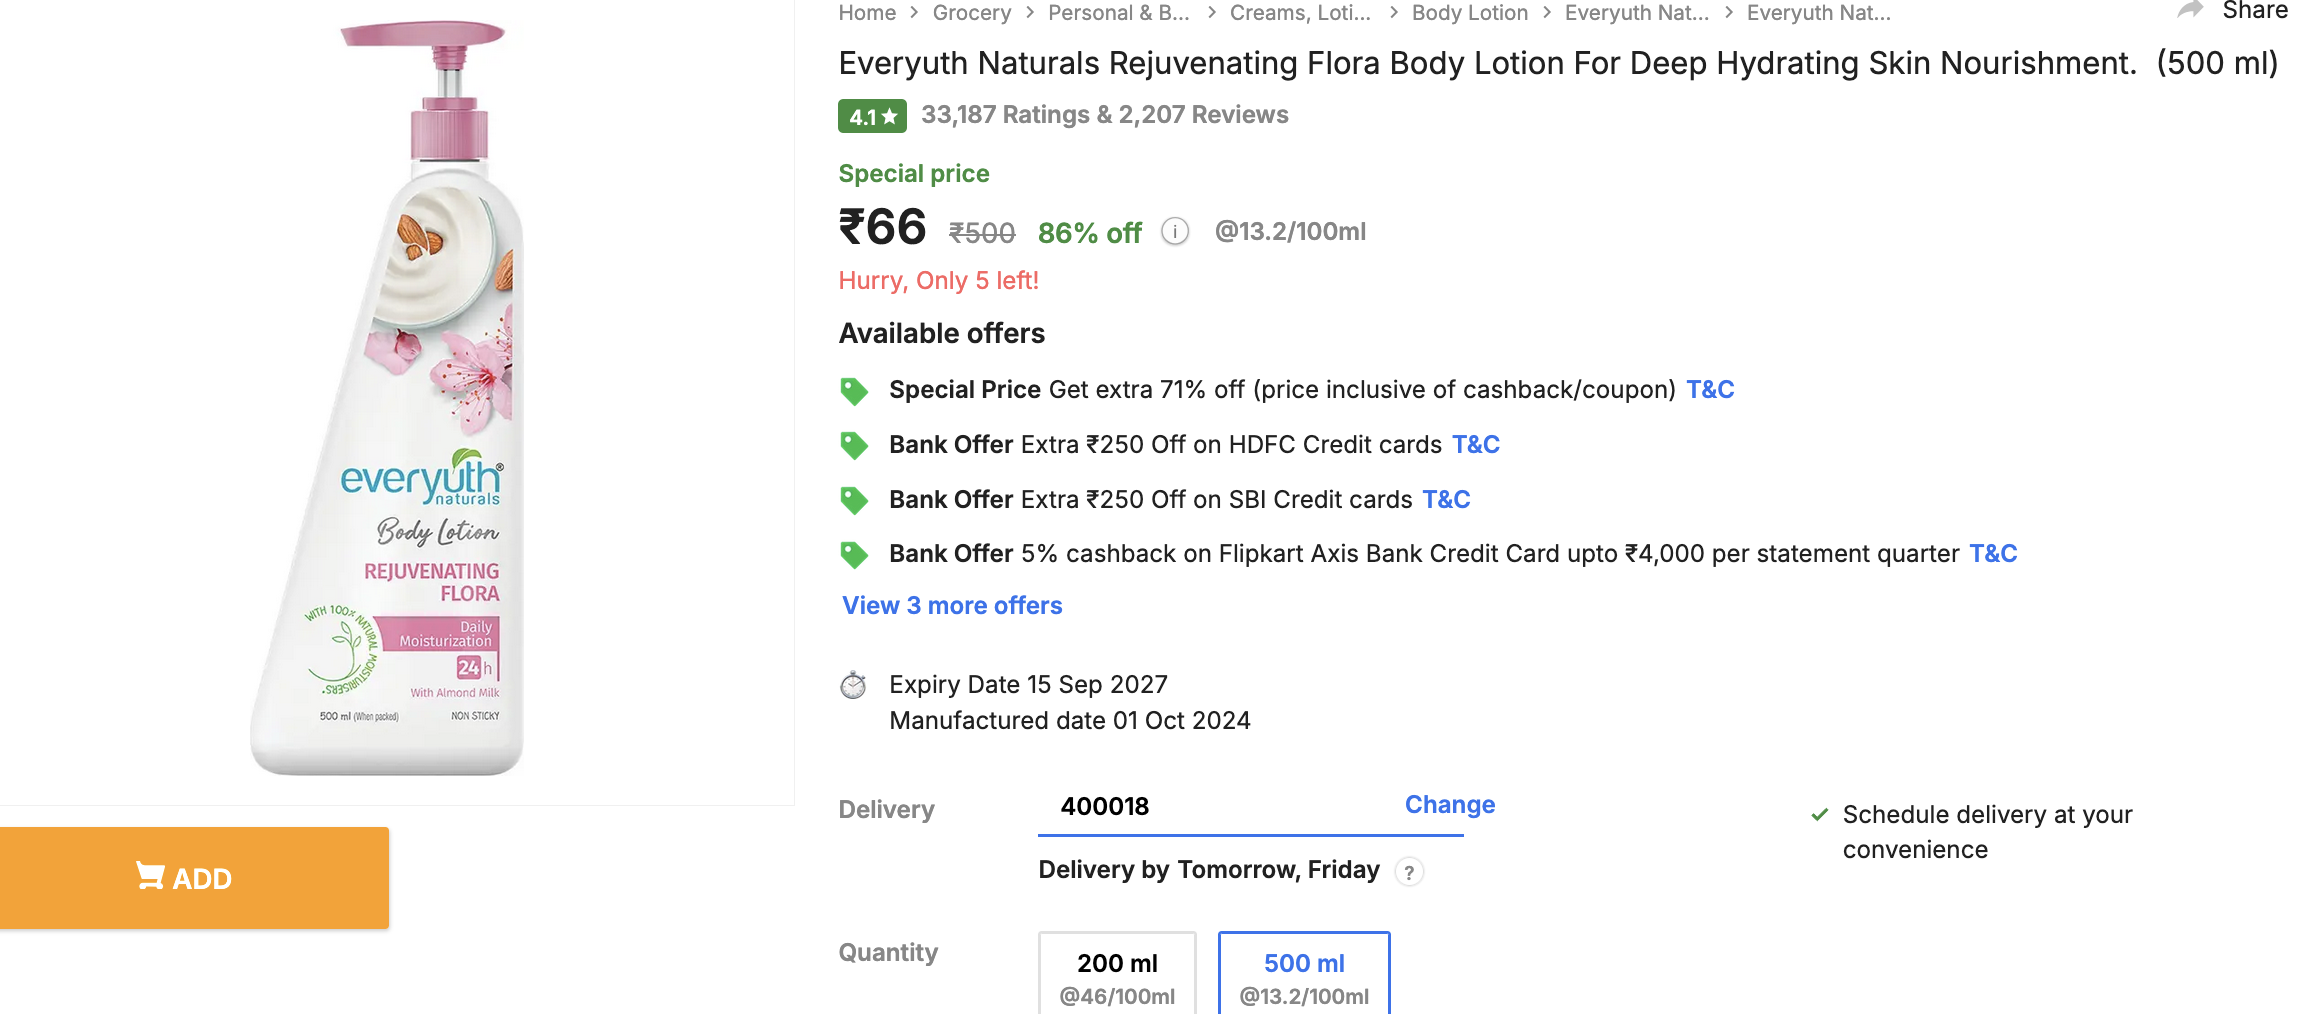2300x1014 pixels.
Task: Click the HDFC Bank Offer tag icon
Action: click(x=854, y=445)
